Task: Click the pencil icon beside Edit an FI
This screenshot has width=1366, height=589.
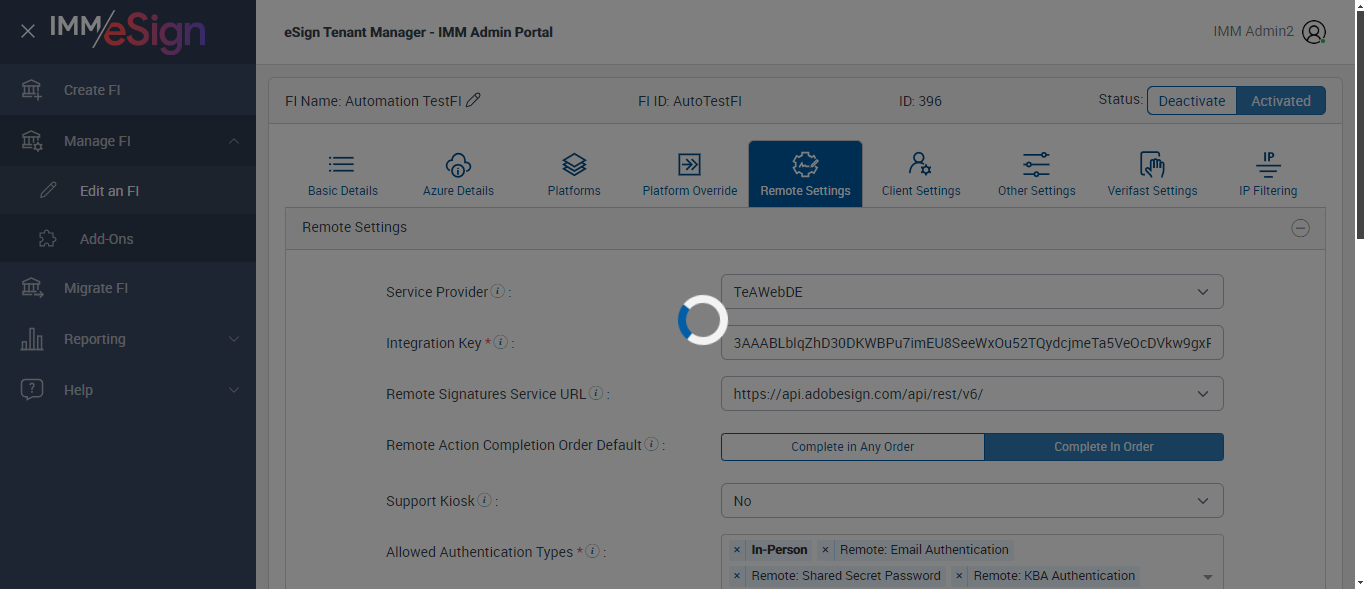Action: click(x=48, y=191)
